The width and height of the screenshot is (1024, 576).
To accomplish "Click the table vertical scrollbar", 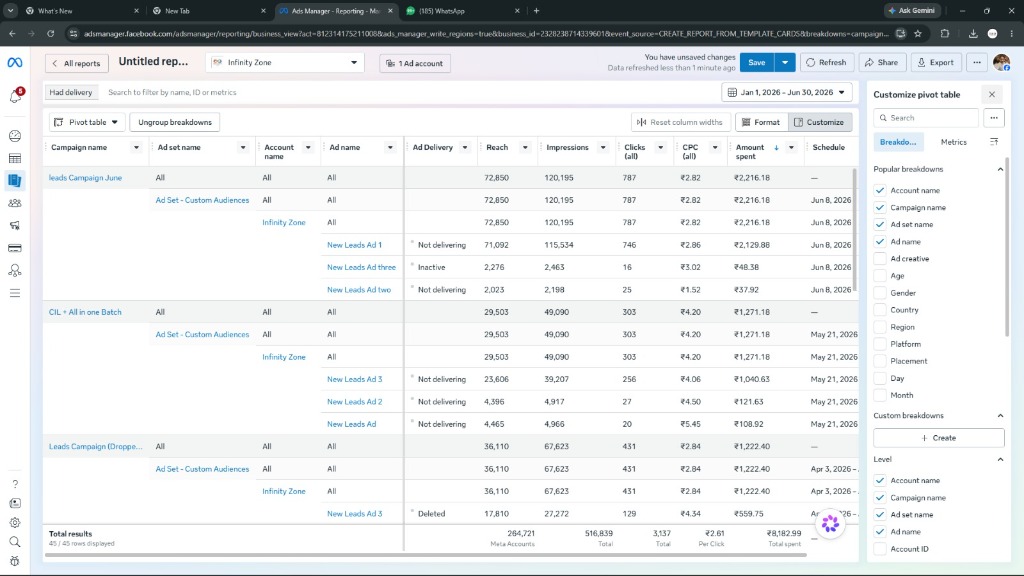I will tap(855, 230).
